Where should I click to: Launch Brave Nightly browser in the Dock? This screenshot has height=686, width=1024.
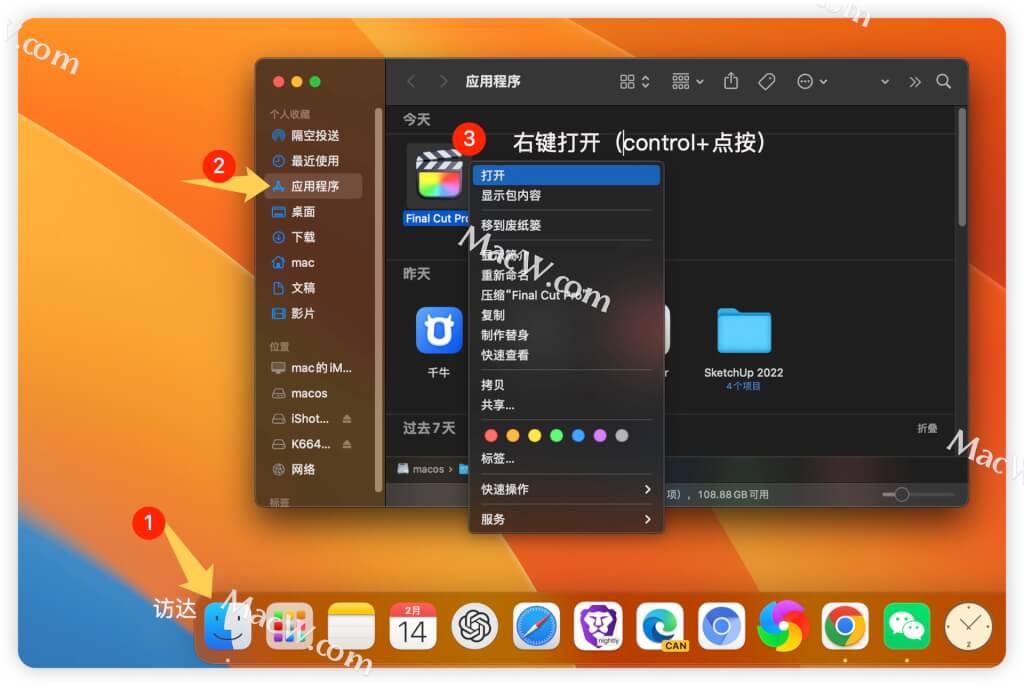tap(598, 626)
